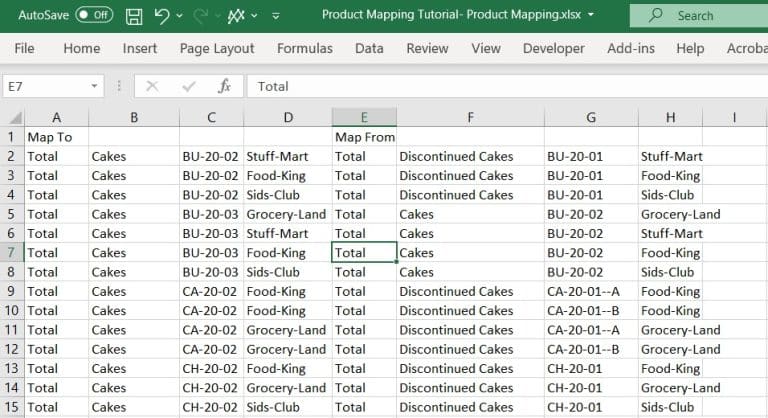This screenshot has height=418, width=768.
Task: Click the Search magnifier icon
Action: (655, 15)
